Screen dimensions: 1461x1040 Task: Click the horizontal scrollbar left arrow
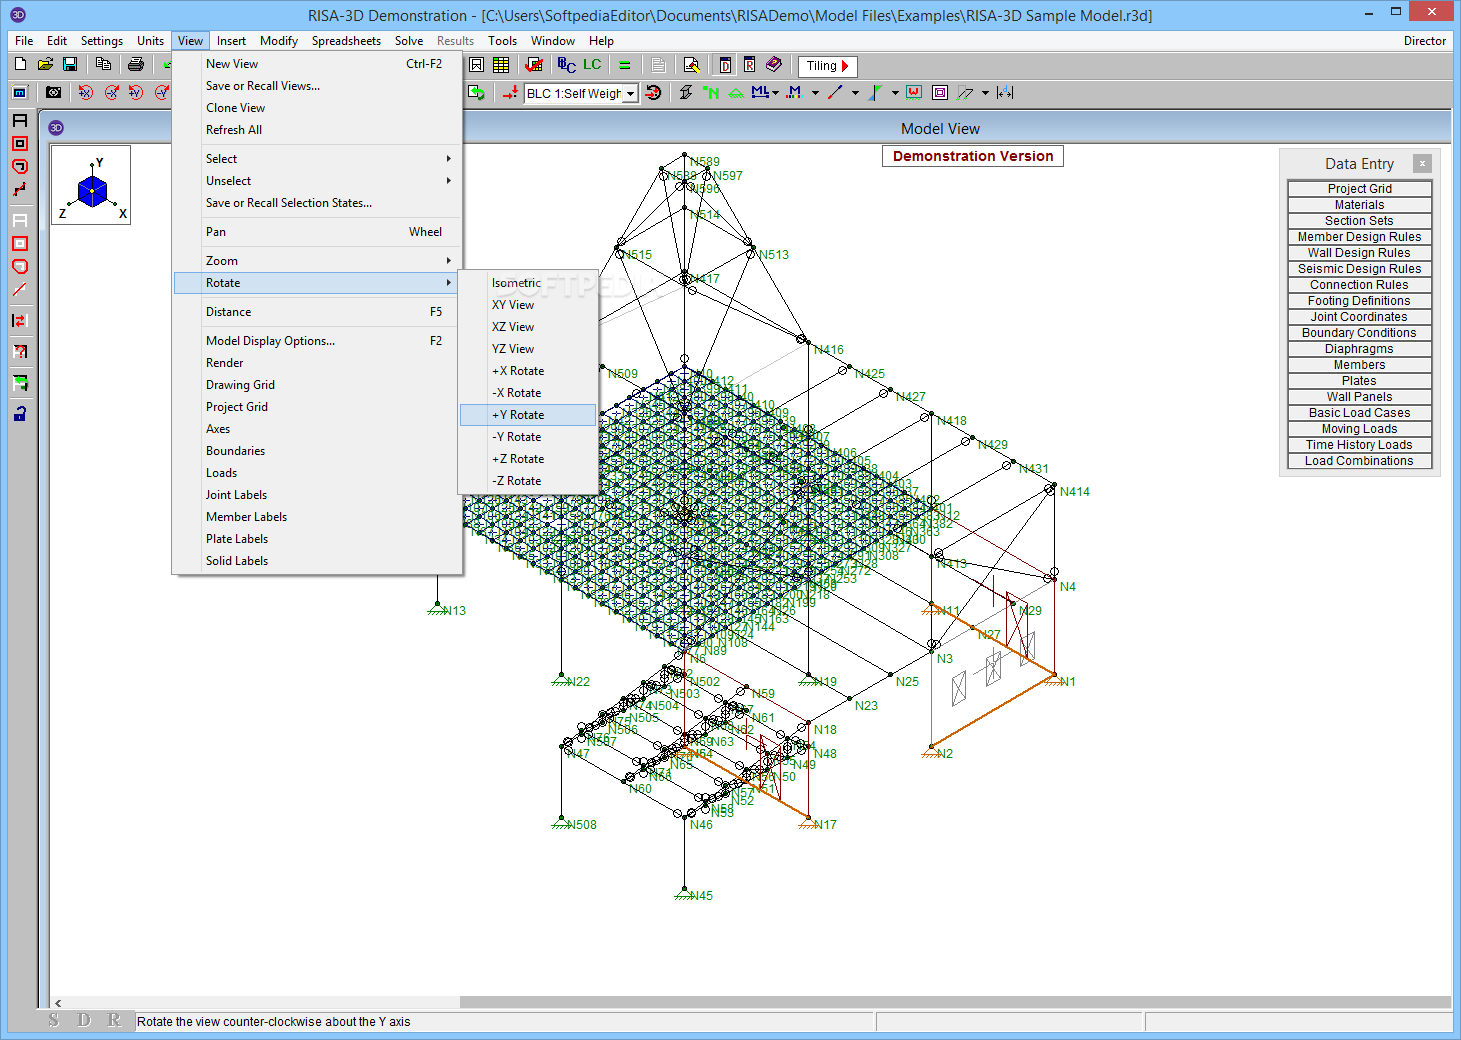pos(58,1002)
